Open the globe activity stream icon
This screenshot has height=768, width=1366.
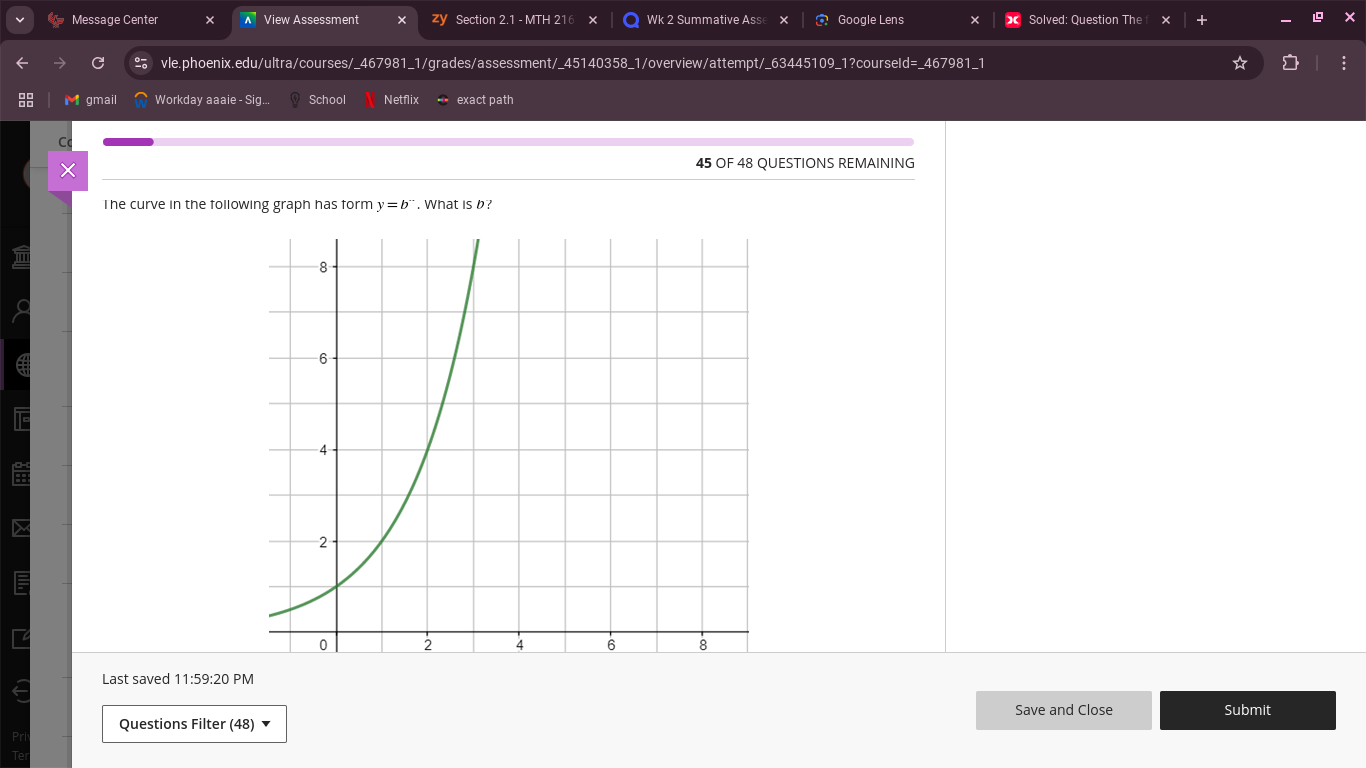point(20,365)
